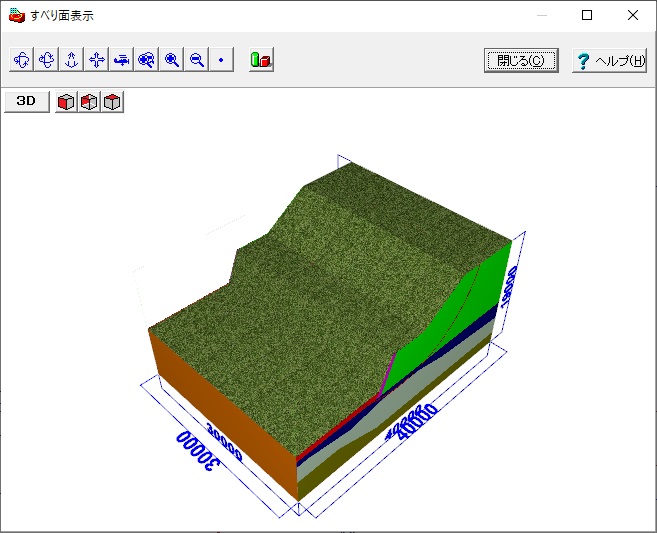657x533 pixels.
Task: Click the zoom in magnifier
Action: tap(172, 60)
